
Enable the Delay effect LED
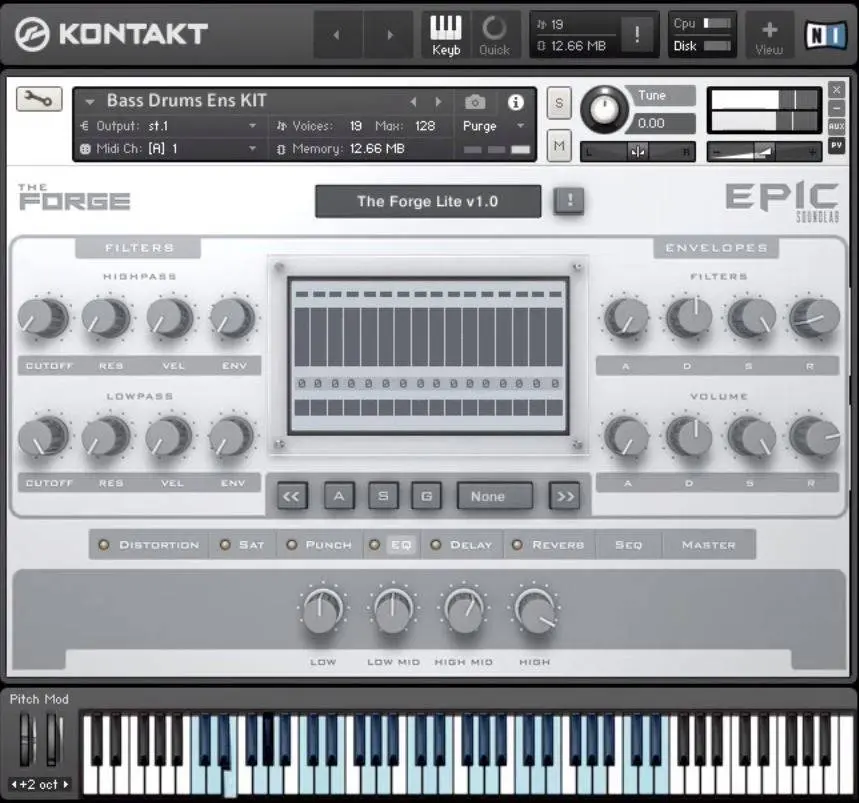tap(436, 545)
